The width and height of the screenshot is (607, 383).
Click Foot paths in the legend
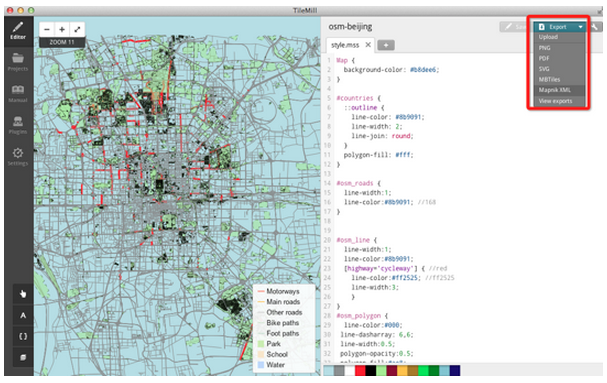(x=283, y=333)
